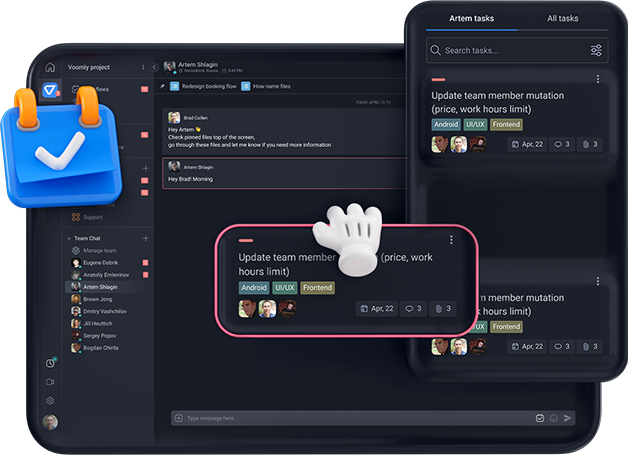Open chat with Sergey Popov
628x455 pixels.
pos(94,336)
